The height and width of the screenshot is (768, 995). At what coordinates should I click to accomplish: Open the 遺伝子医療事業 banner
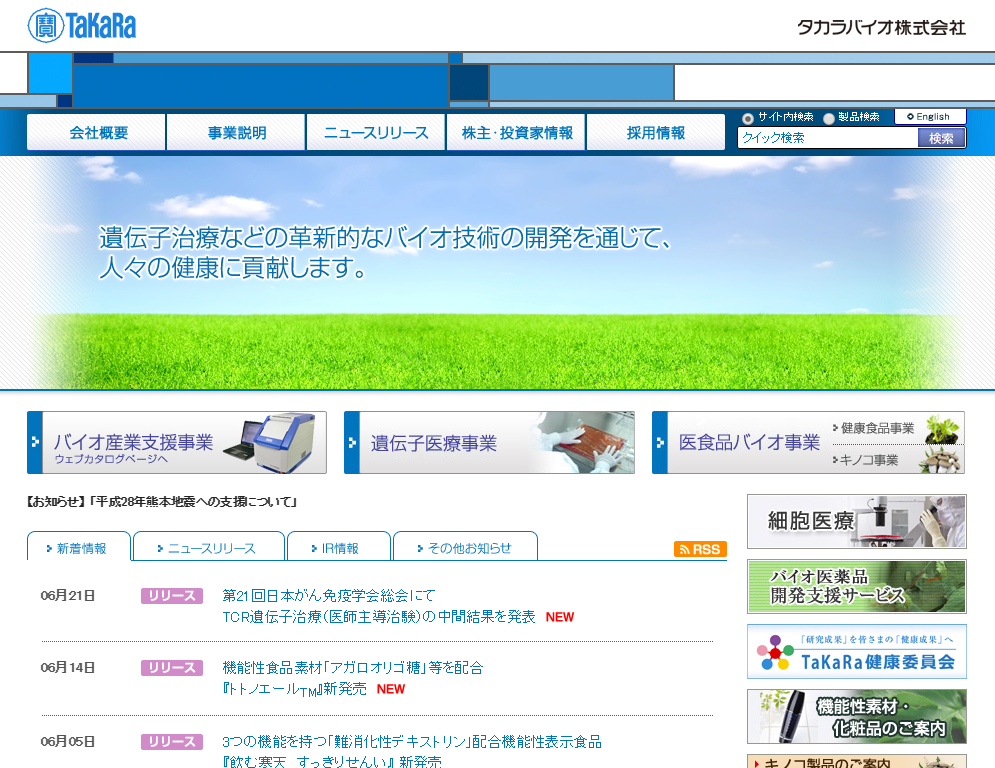(x=489, y=442)
